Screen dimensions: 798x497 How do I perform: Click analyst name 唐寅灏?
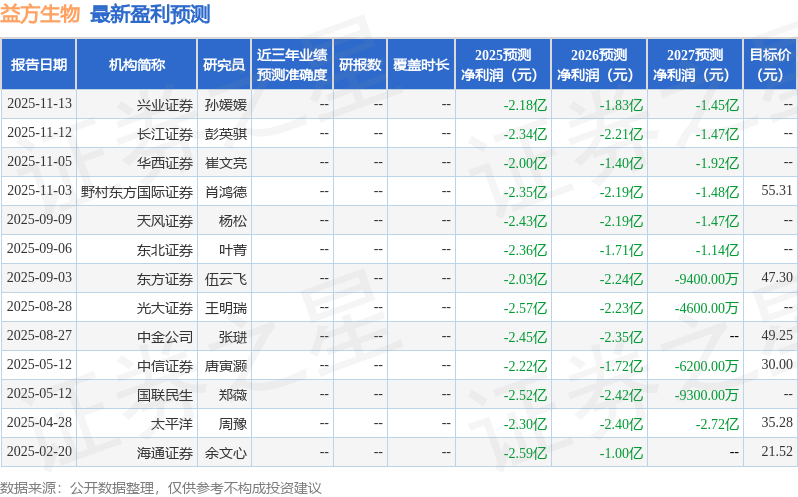(x=225, y=366)
